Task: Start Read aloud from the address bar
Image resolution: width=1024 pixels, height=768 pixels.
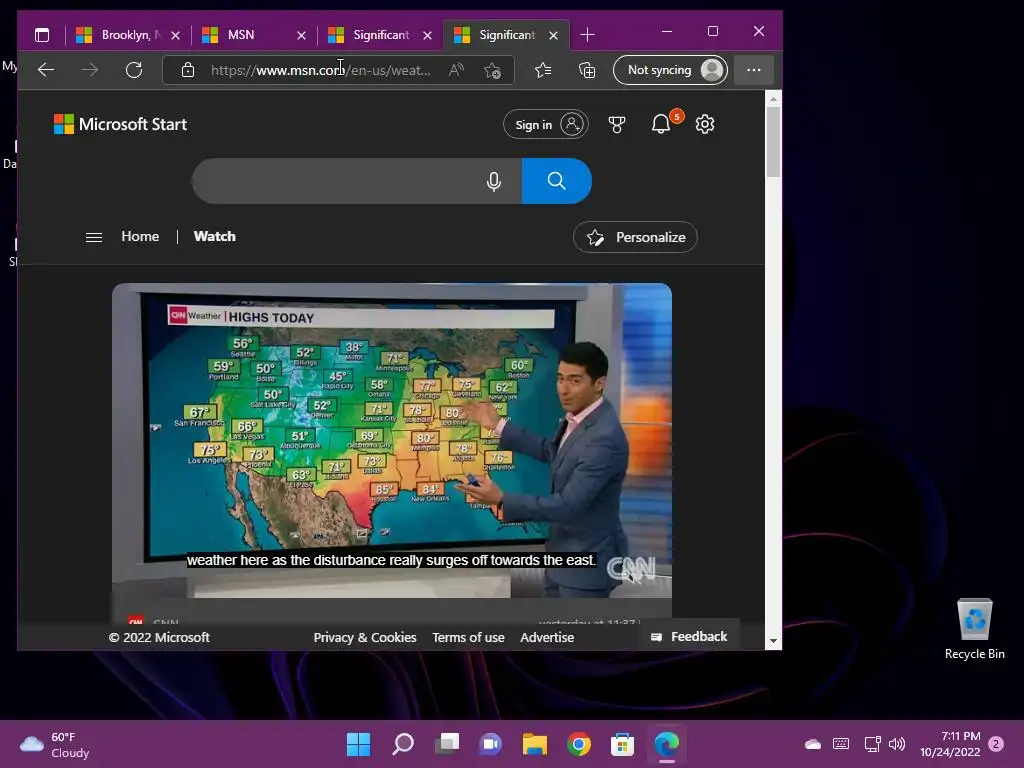Action: pos(456,70)
